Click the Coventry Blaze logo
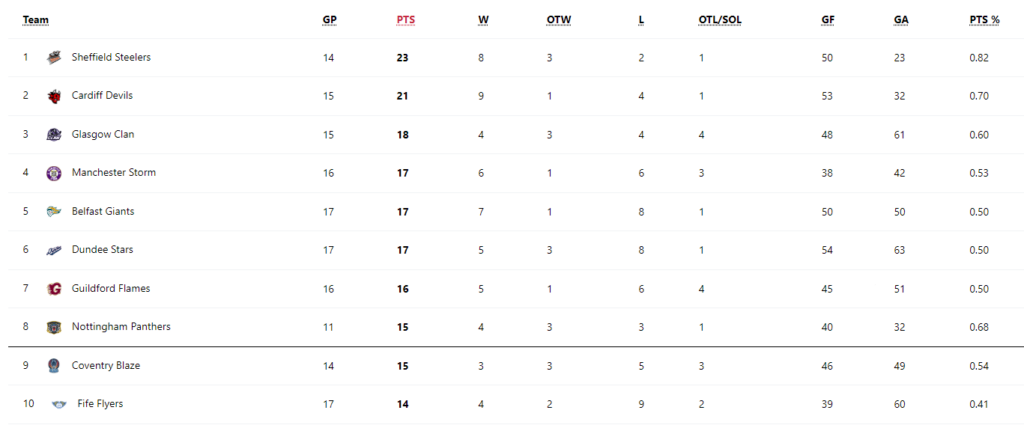This screenshot has width=1024, height=428. click(54, 366)
